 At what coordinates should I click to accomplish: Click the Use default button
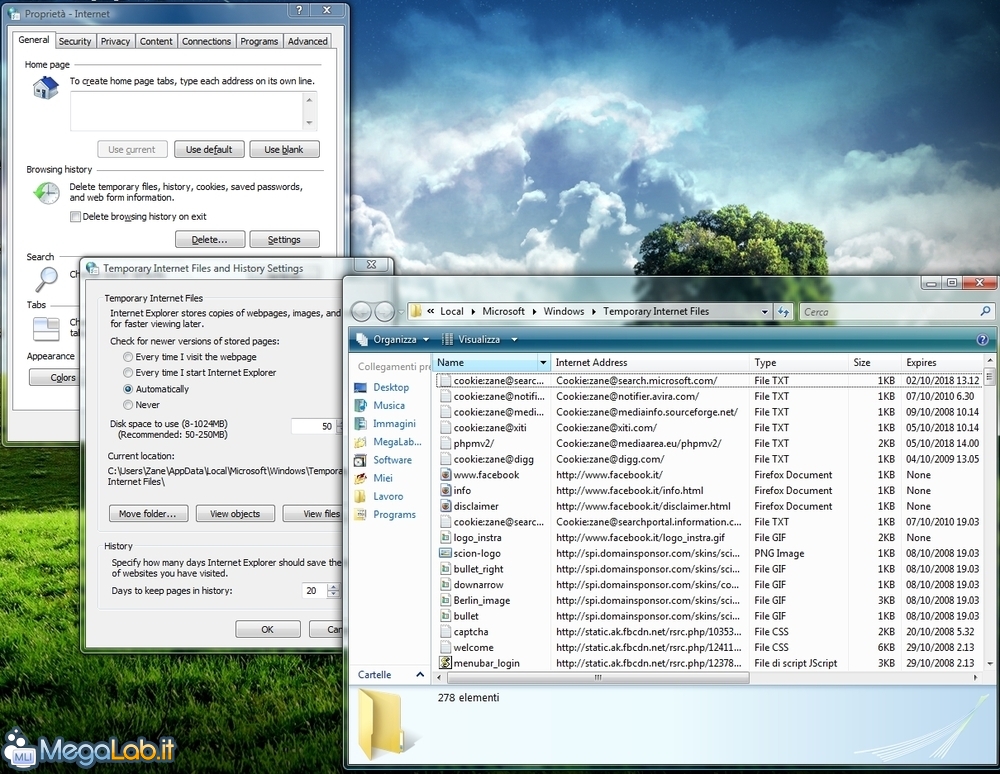click(209, 149)
